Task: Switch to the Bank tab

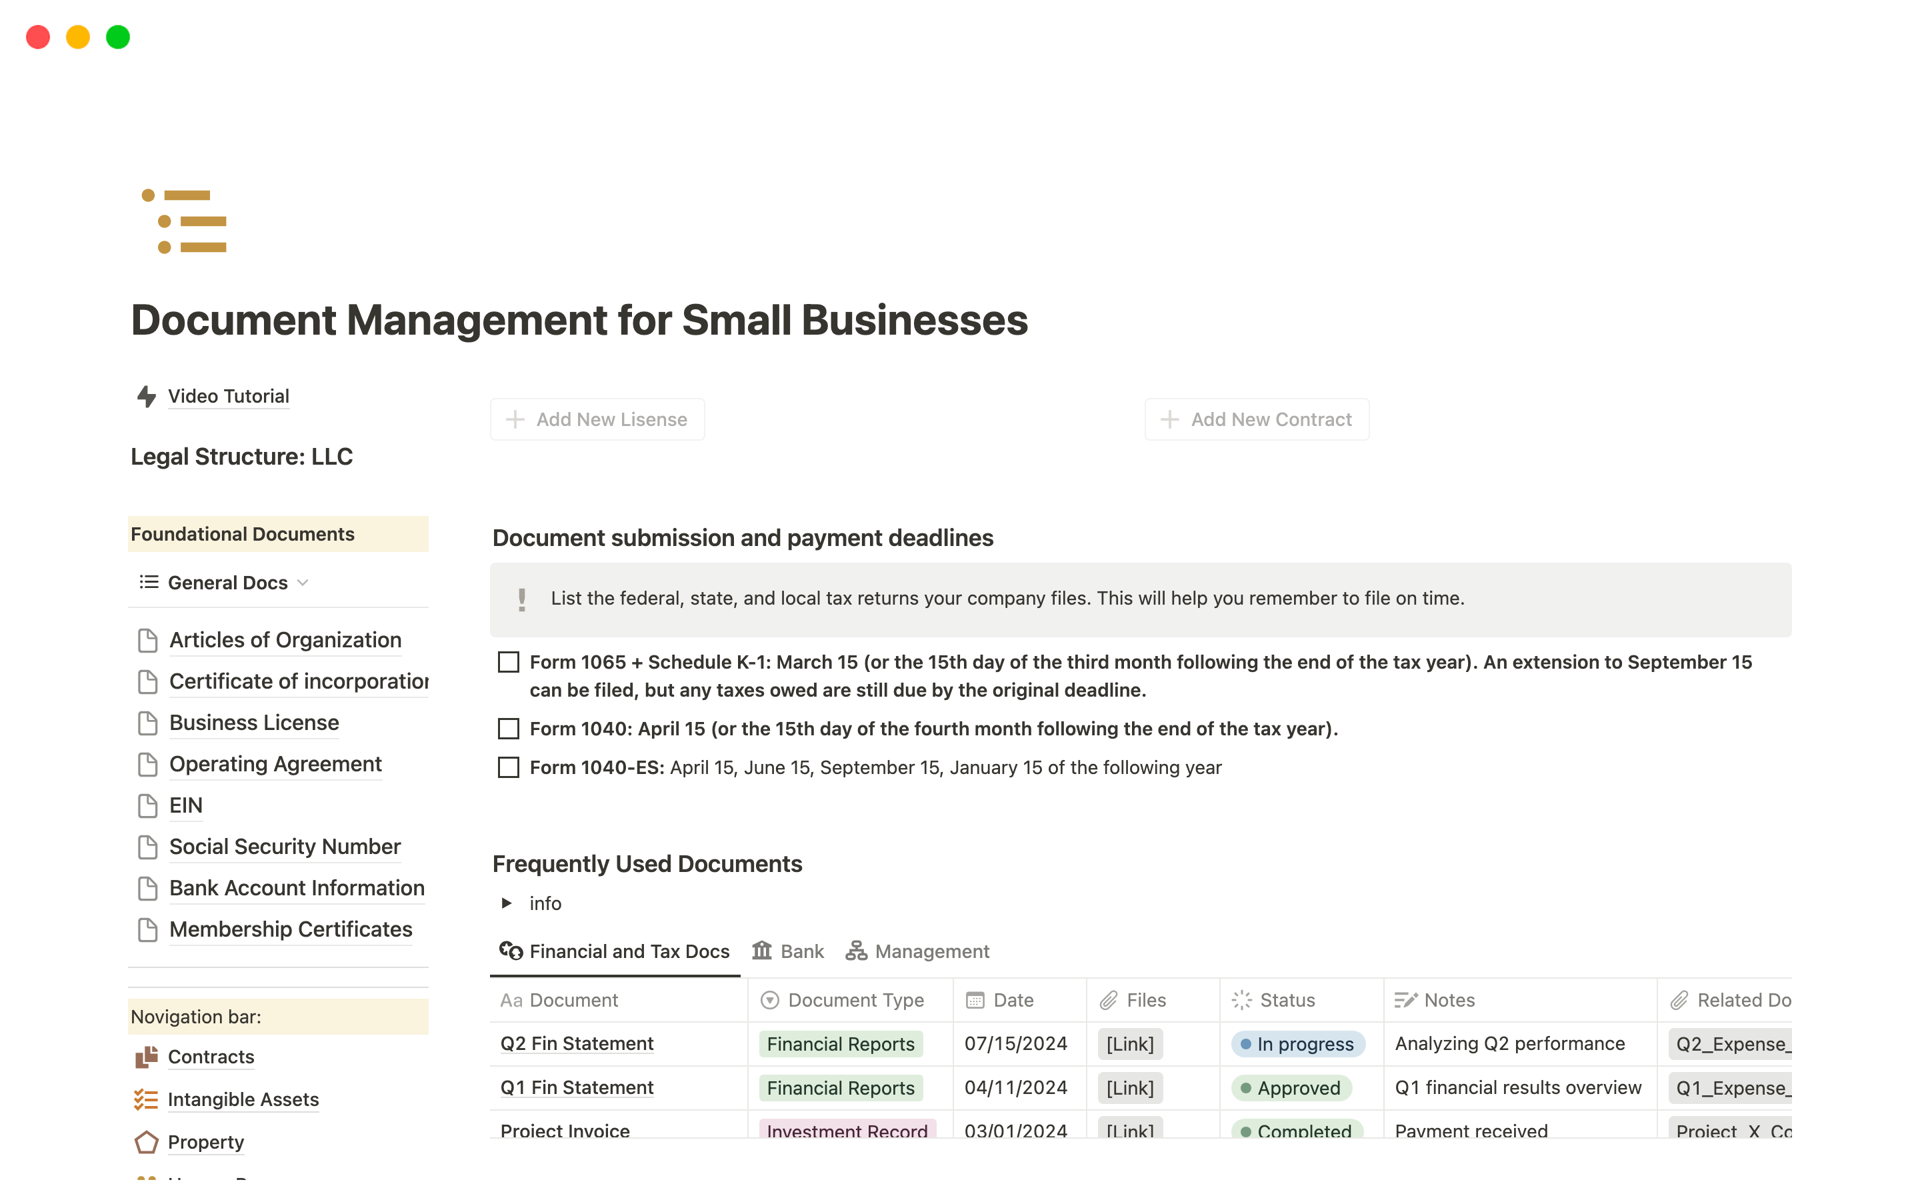Action: tap(789, 951)
